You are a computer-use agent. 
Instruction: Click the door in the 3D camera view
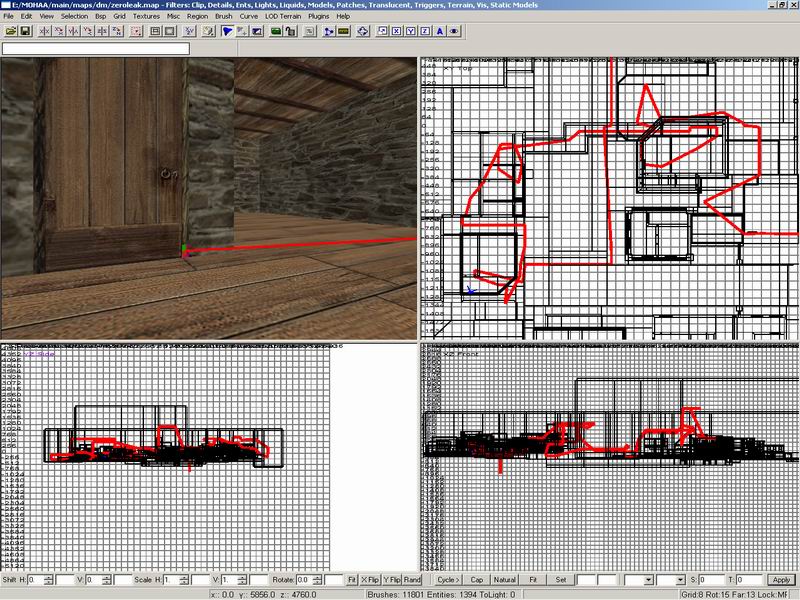pyautogui.click(x=115, y=163)
